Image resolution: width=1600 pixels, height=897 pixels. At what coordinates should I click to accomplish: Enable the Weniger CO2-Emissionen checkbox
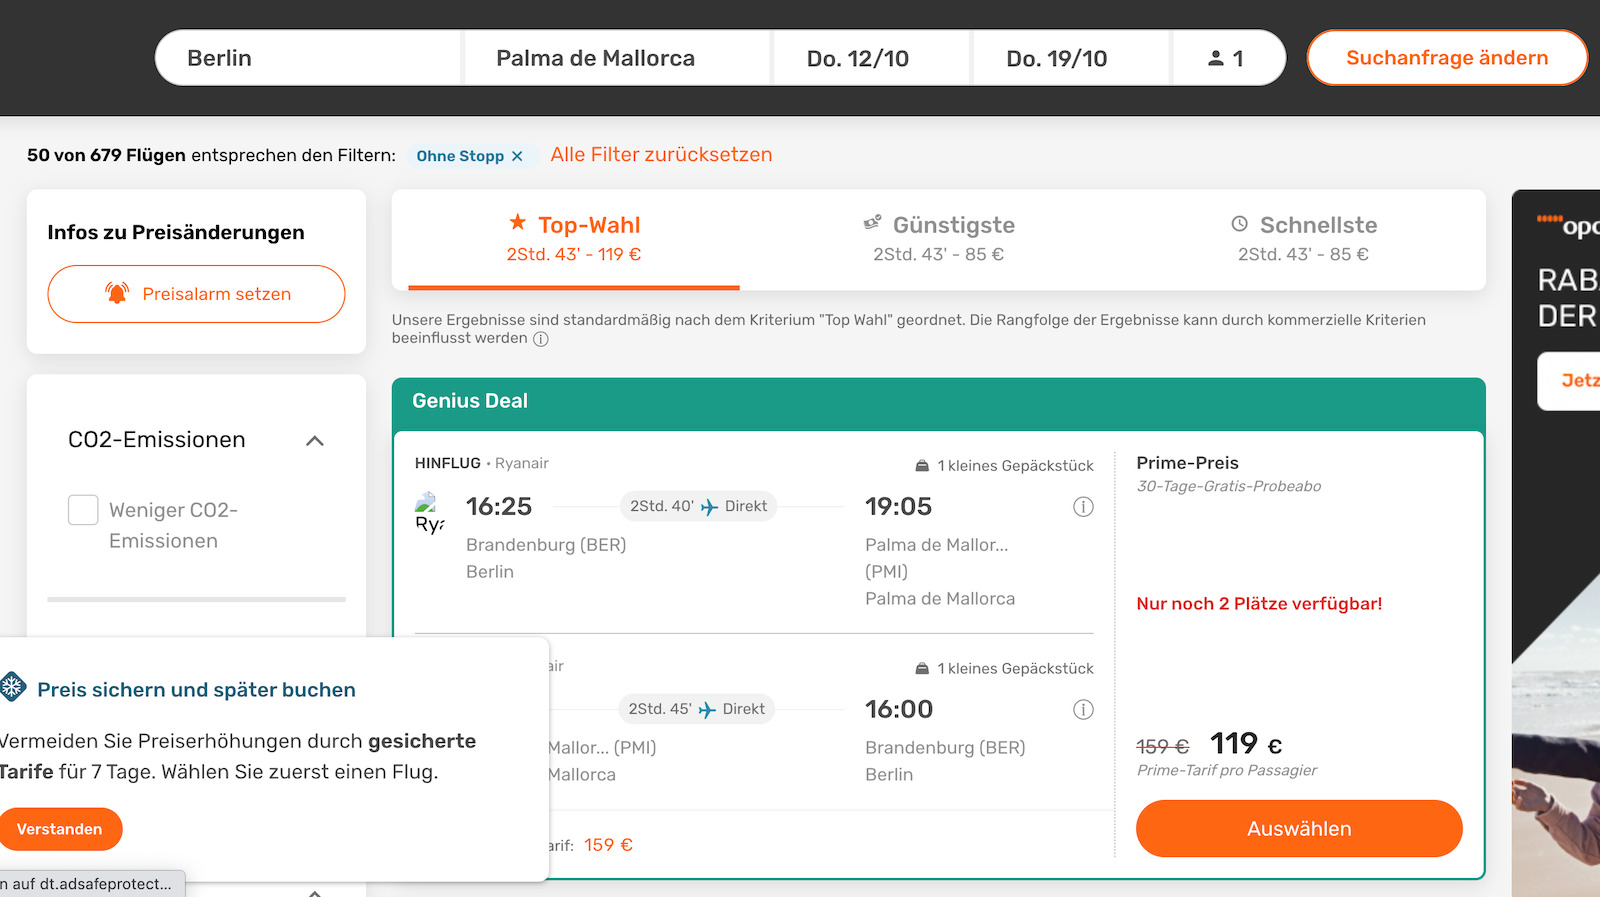click(83, 510)
